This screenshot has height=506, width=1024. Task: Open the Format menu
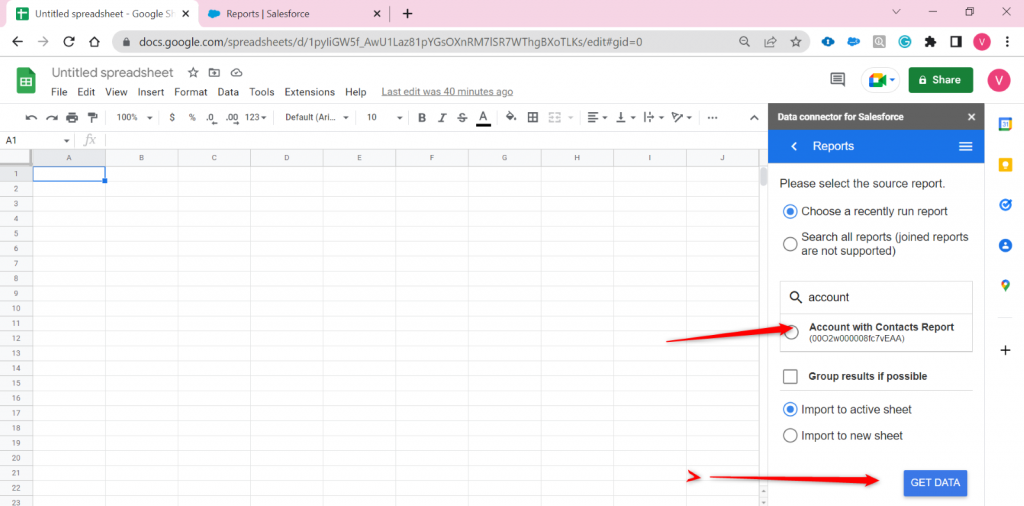pyautogui.click(x=191, y=92)
